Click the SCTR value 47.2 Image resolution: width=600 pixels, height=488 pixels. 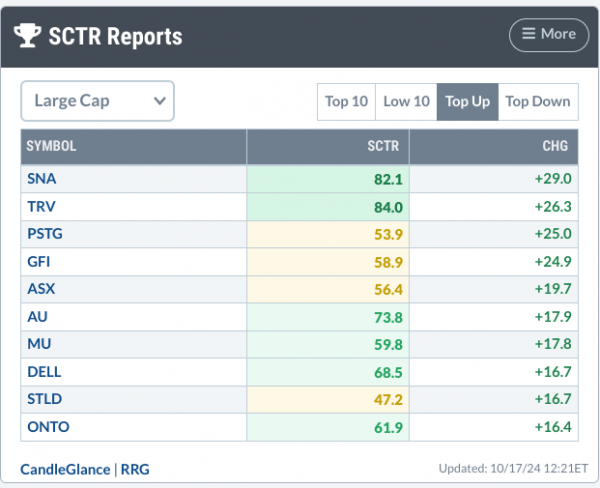[388, 400]
